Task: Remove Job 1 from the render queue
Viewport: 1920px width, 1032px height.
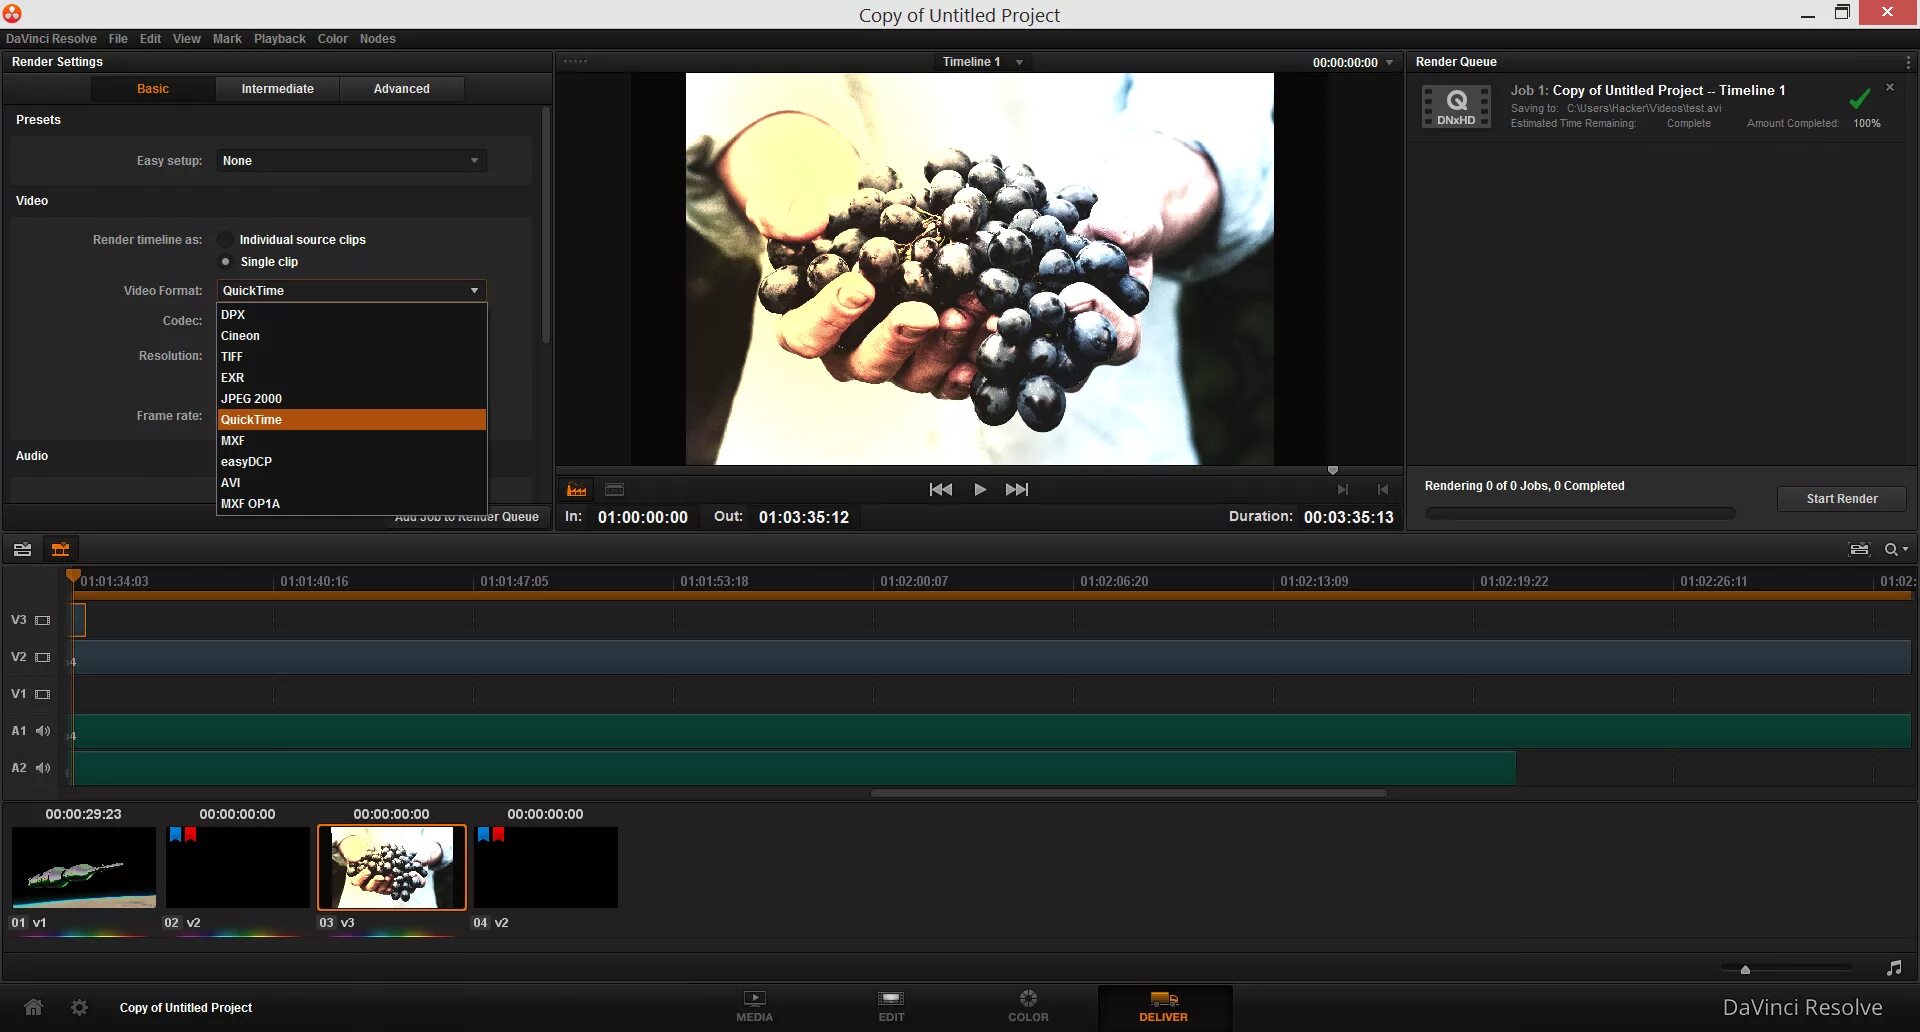Action: (x=1890, y=87)
